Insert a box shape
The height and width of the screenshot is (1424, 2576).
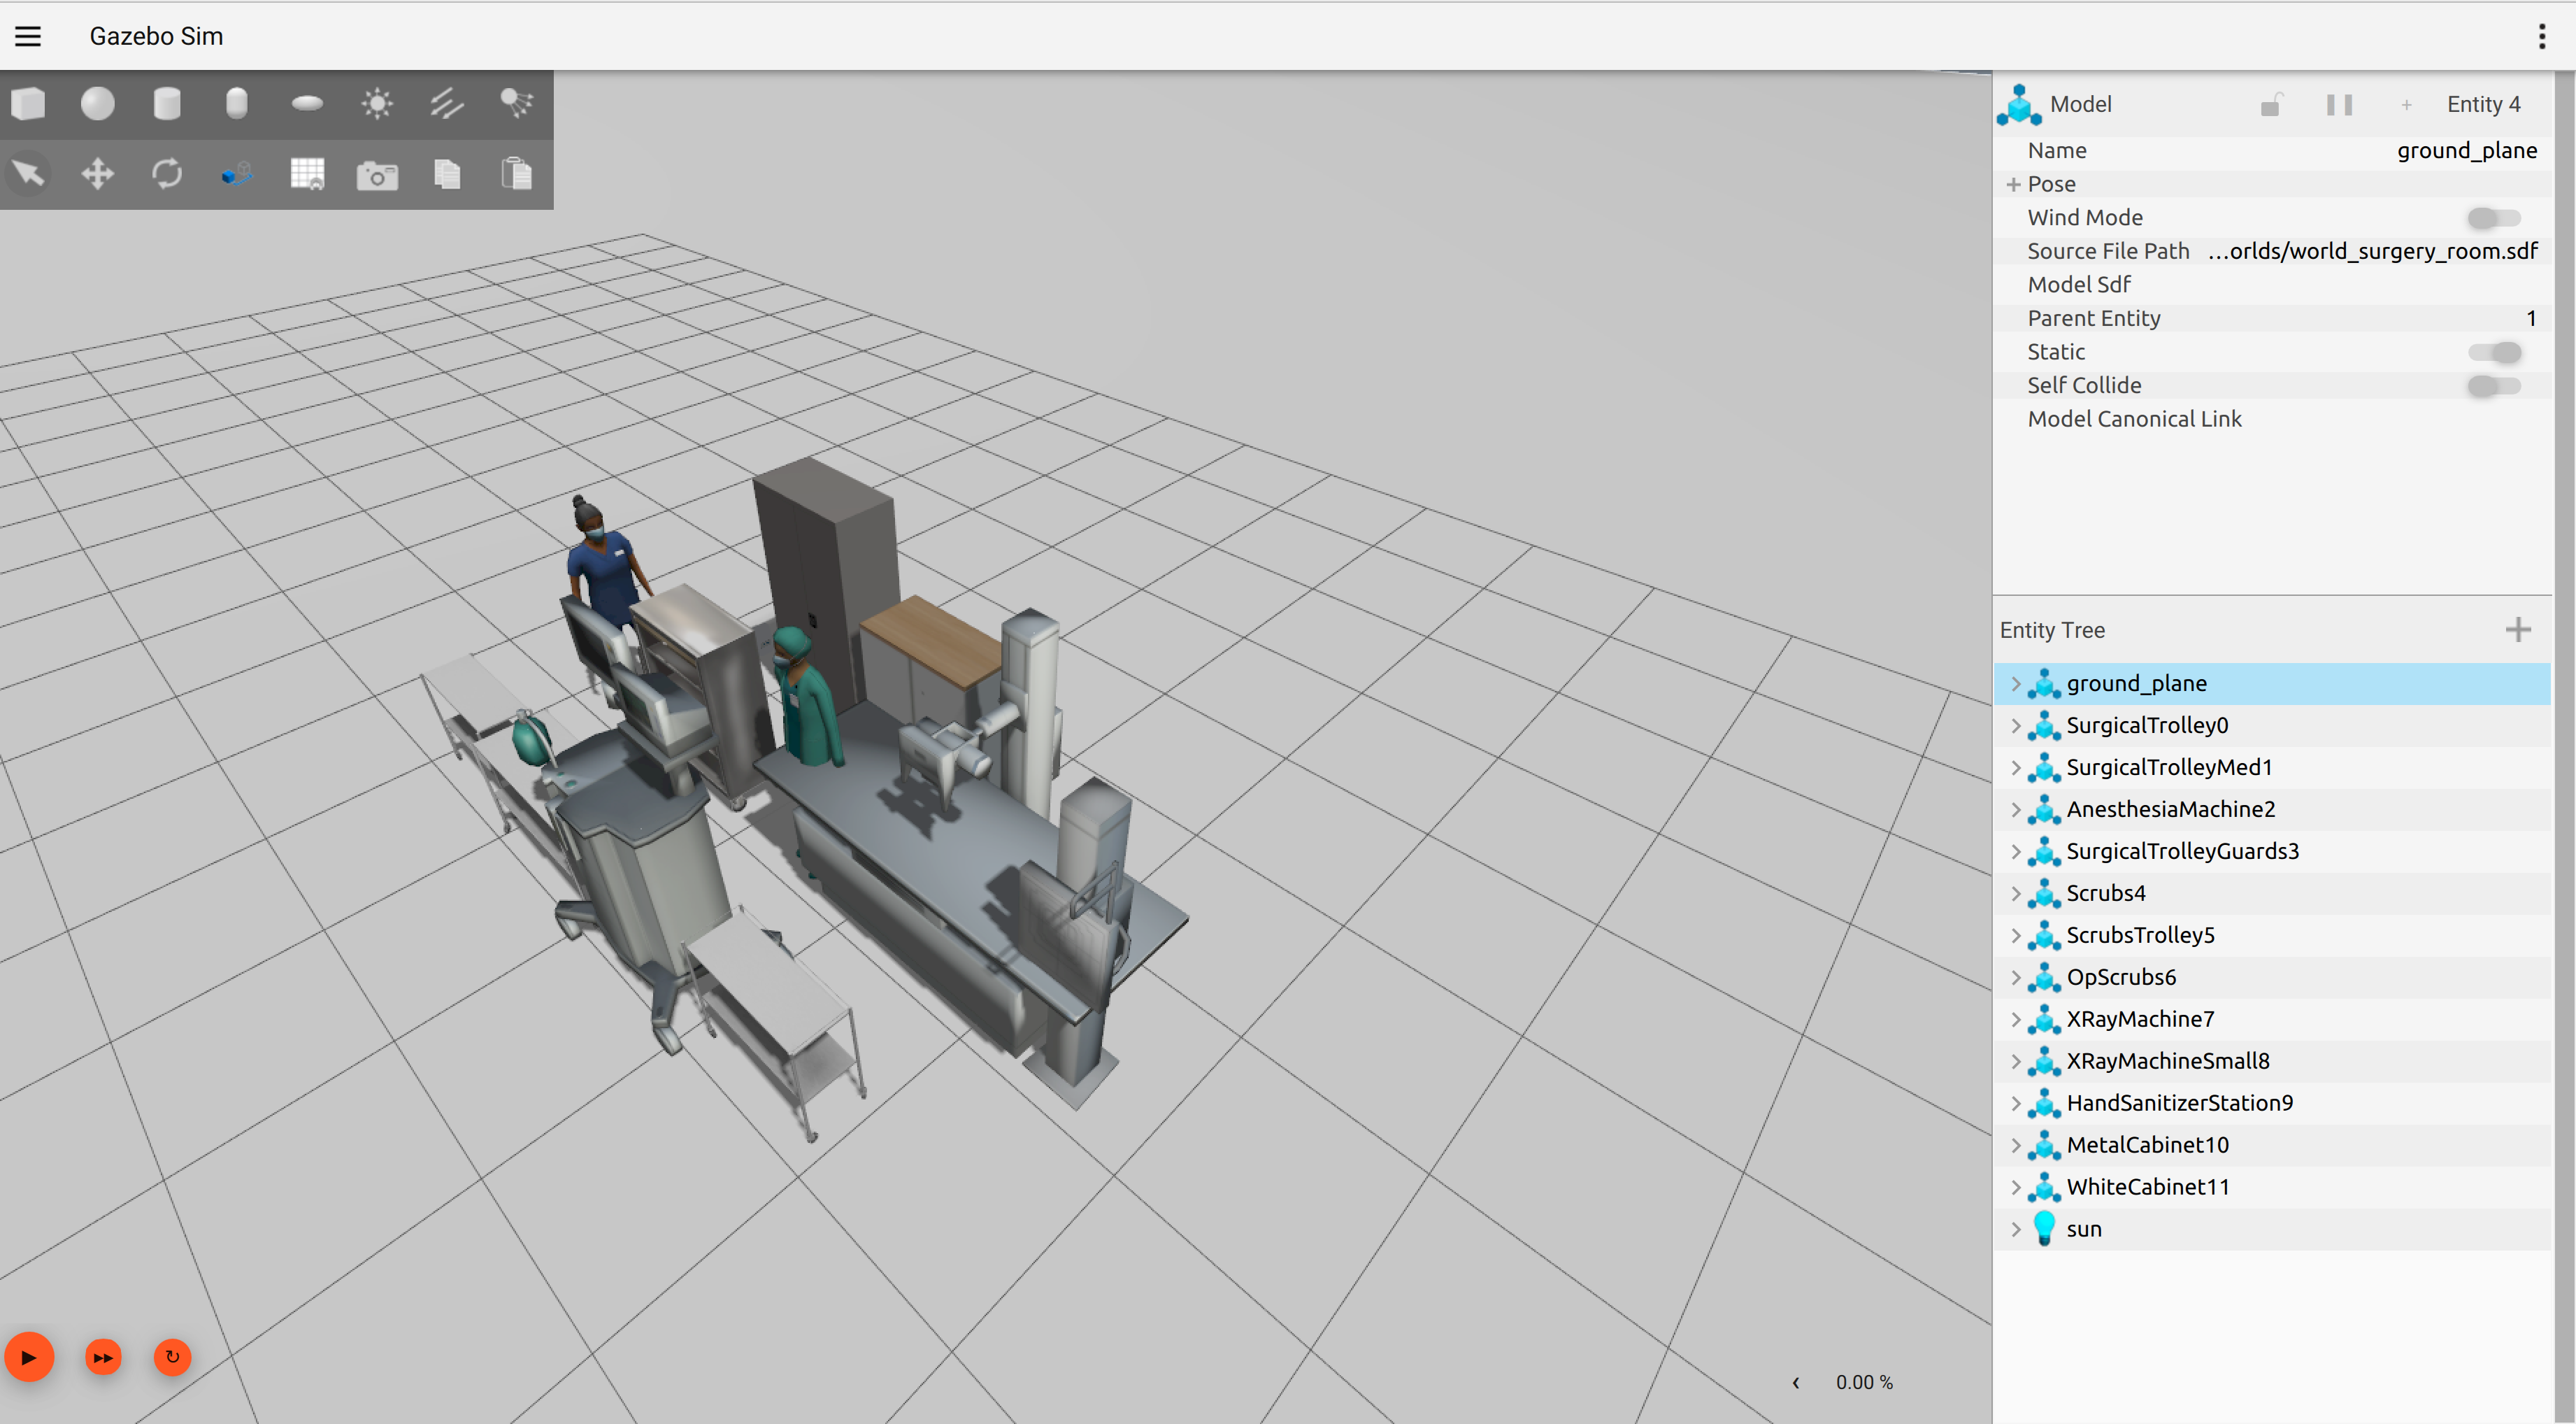(x=28, y=103)
